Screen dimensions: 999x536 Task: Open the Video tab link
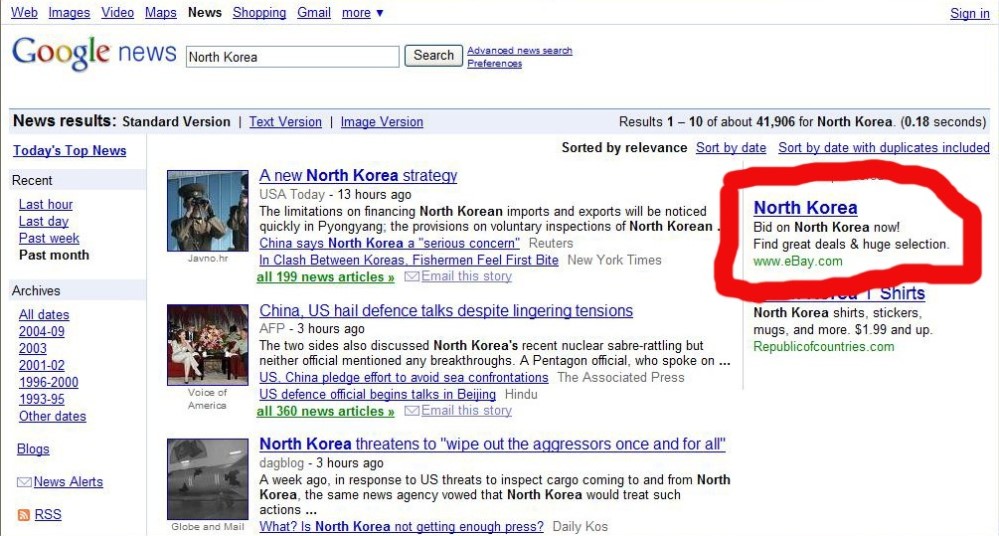point(117,13)
